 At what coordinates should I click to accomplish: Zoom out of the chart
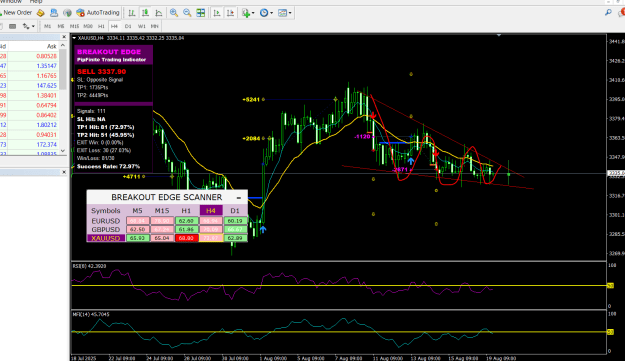coord(187,13)
